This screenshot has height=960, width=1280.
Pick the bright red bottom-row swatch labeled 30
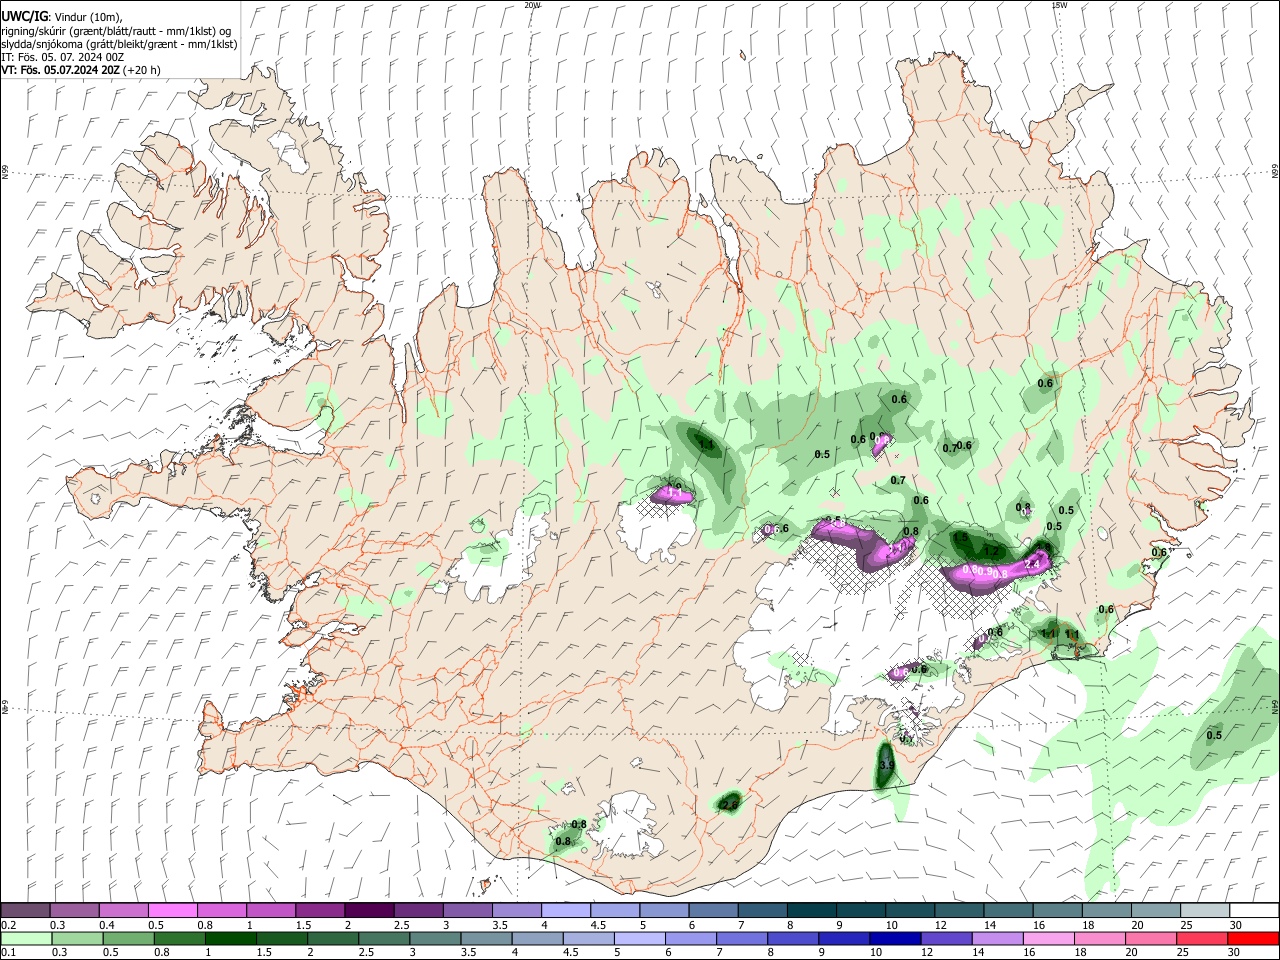click(1253, 938)
